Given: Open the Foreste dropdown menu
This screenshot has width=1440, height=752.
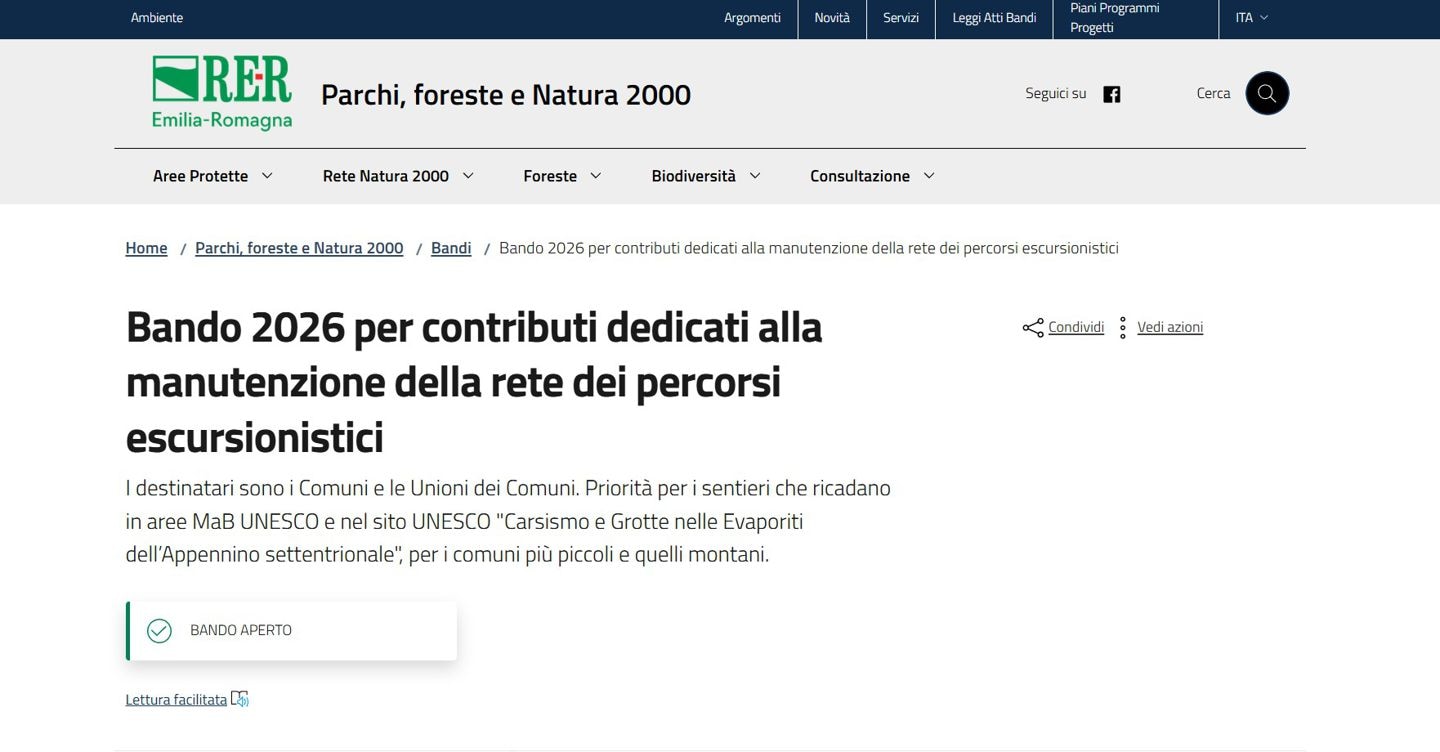Looking at the screenshot, I should click(562, 176).
